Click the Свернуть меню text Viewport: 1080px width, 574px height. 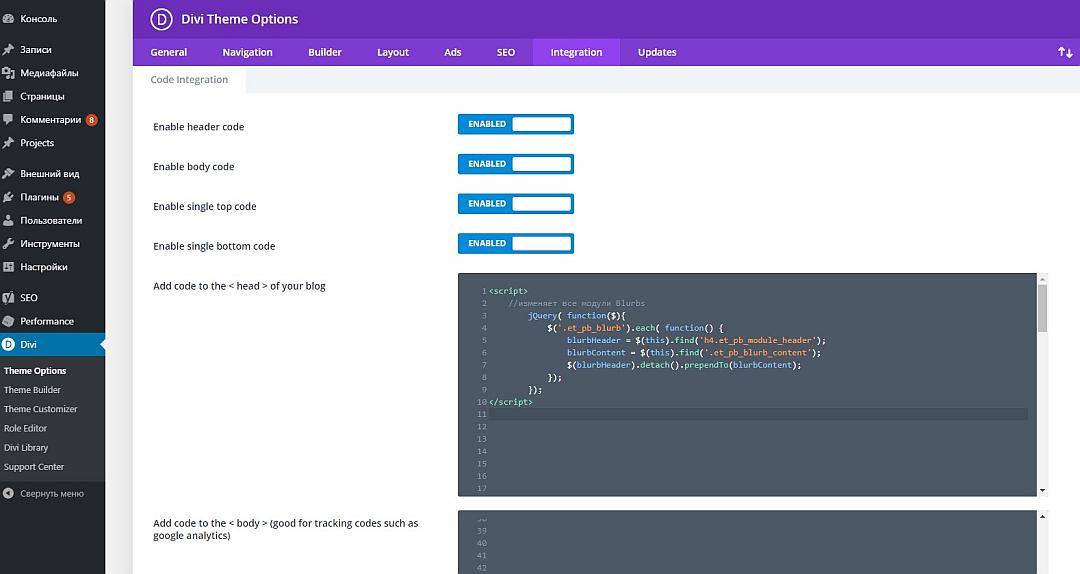(x=52, y=493)
